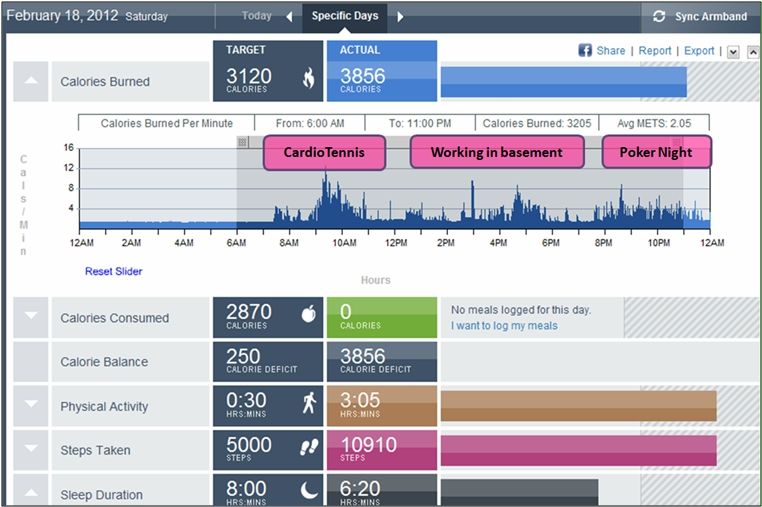Click the Sync Armband refresh icon
Image resolution: width=762 pixels, height=507 pixels.
(659, 16)
